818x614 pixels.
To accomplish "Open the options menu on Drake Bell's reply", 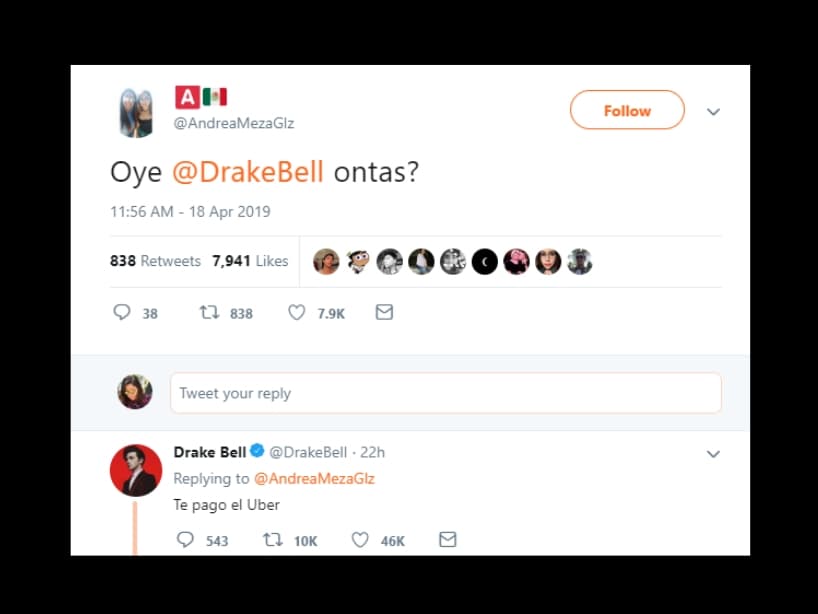I will [x=713, y=453].
